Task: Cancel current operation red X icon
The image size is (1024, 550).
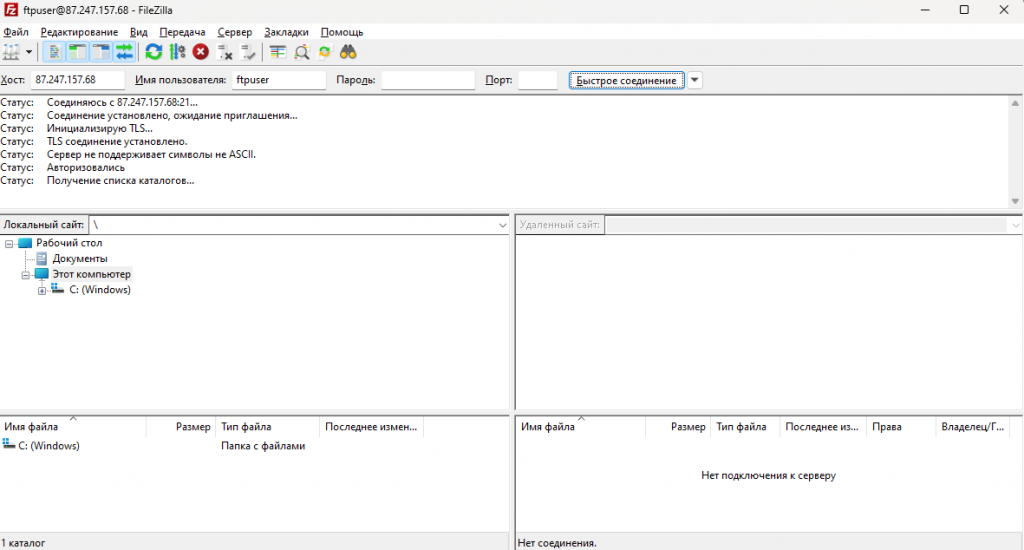Action: point(200,52)
